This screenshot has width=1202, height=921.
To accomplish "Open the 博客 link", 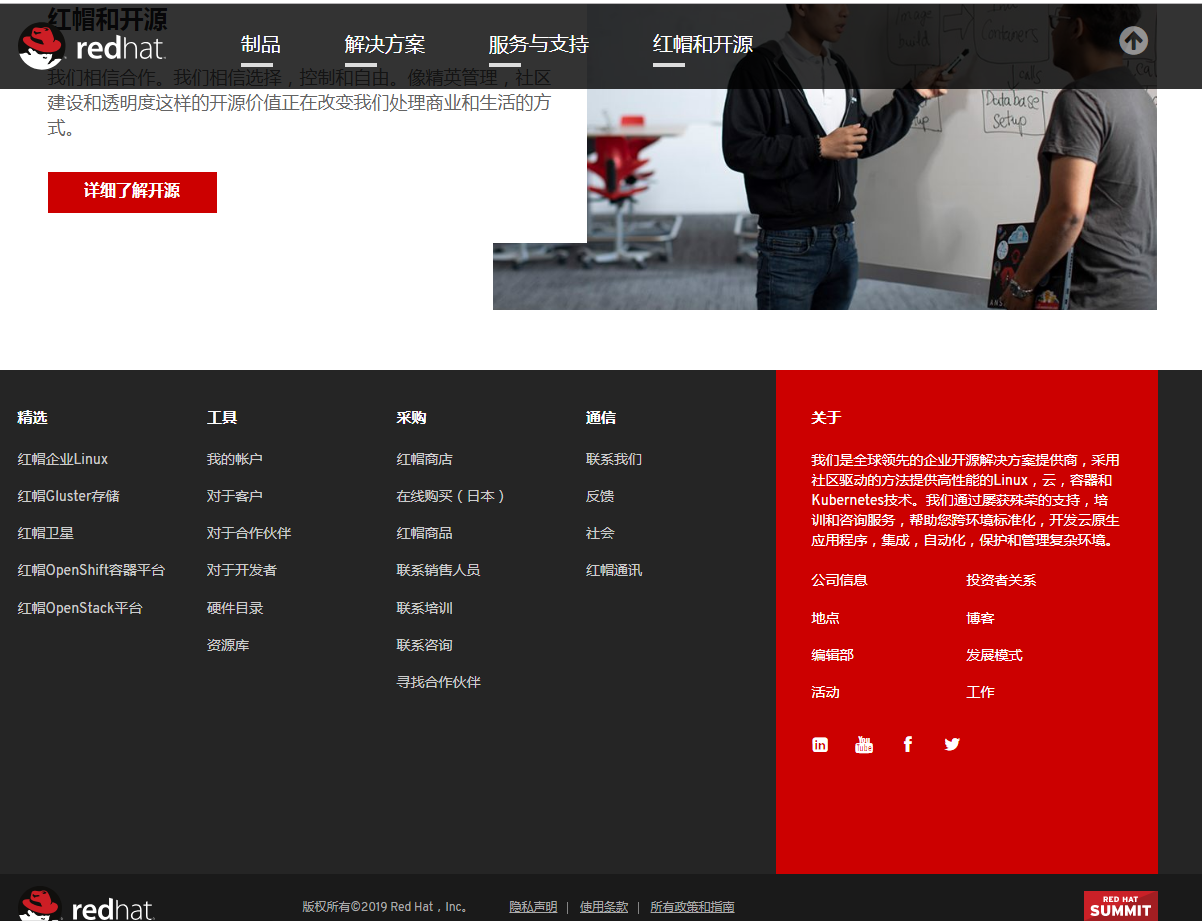I will (x=980, y=618).
